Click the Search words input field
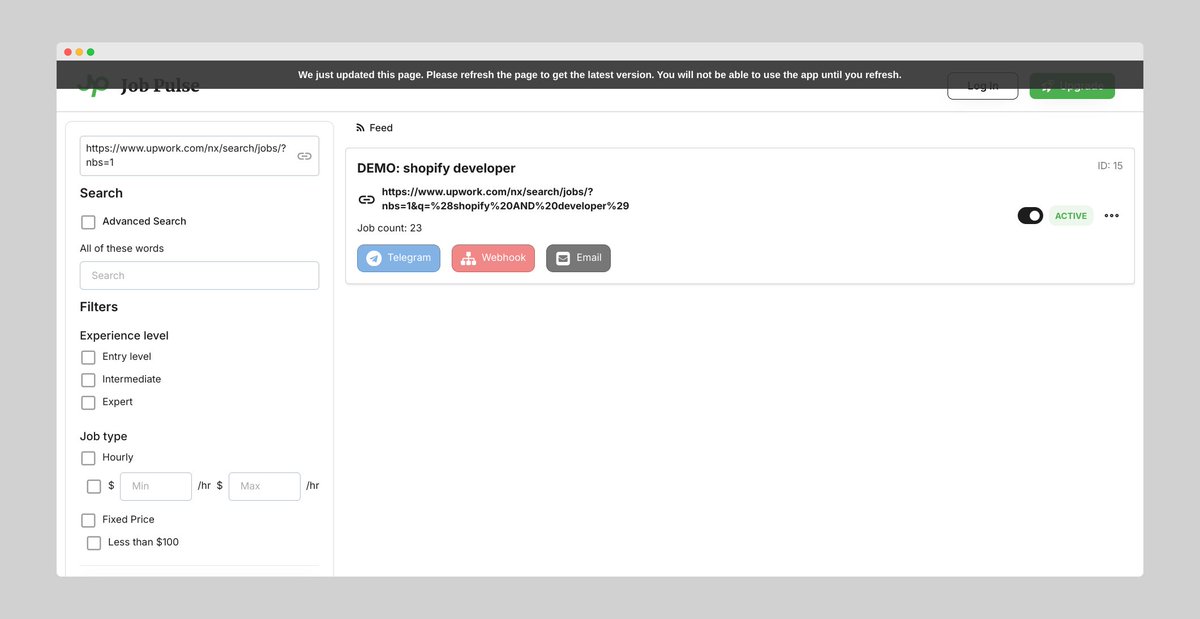The width and height of the screenshot is (1200, 619). 199,276
